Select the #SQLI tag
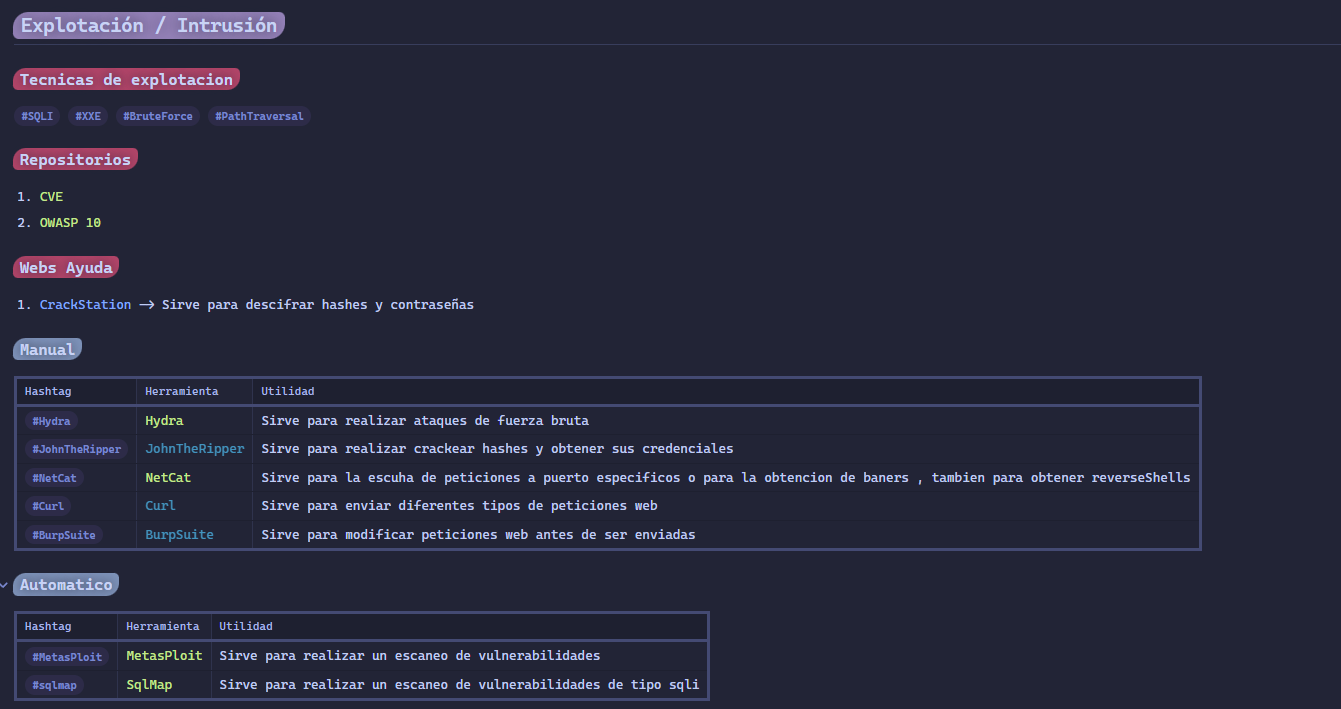 36,115
